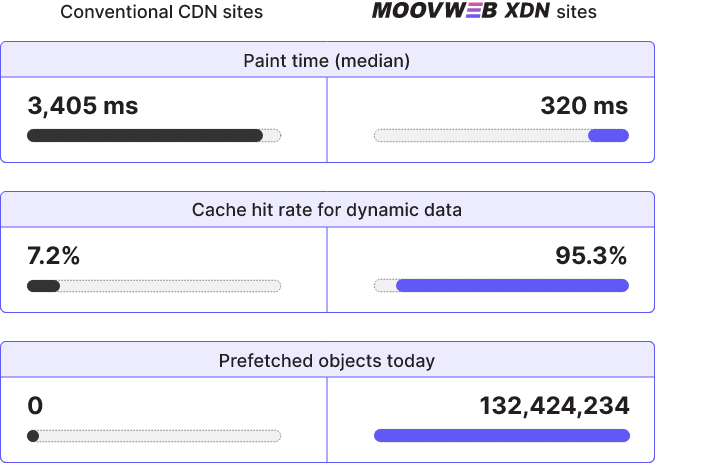Select the Prefetched objects today header
This screenshot has width=712, height=463.
pos(327,361)
